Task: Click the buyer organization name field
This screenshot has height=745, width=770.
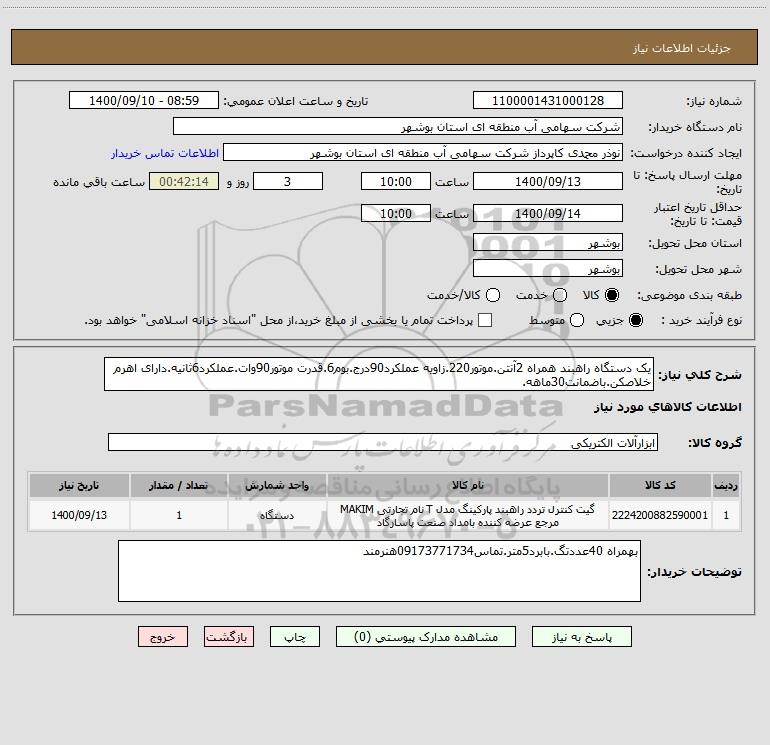Action: coord(398,126)
